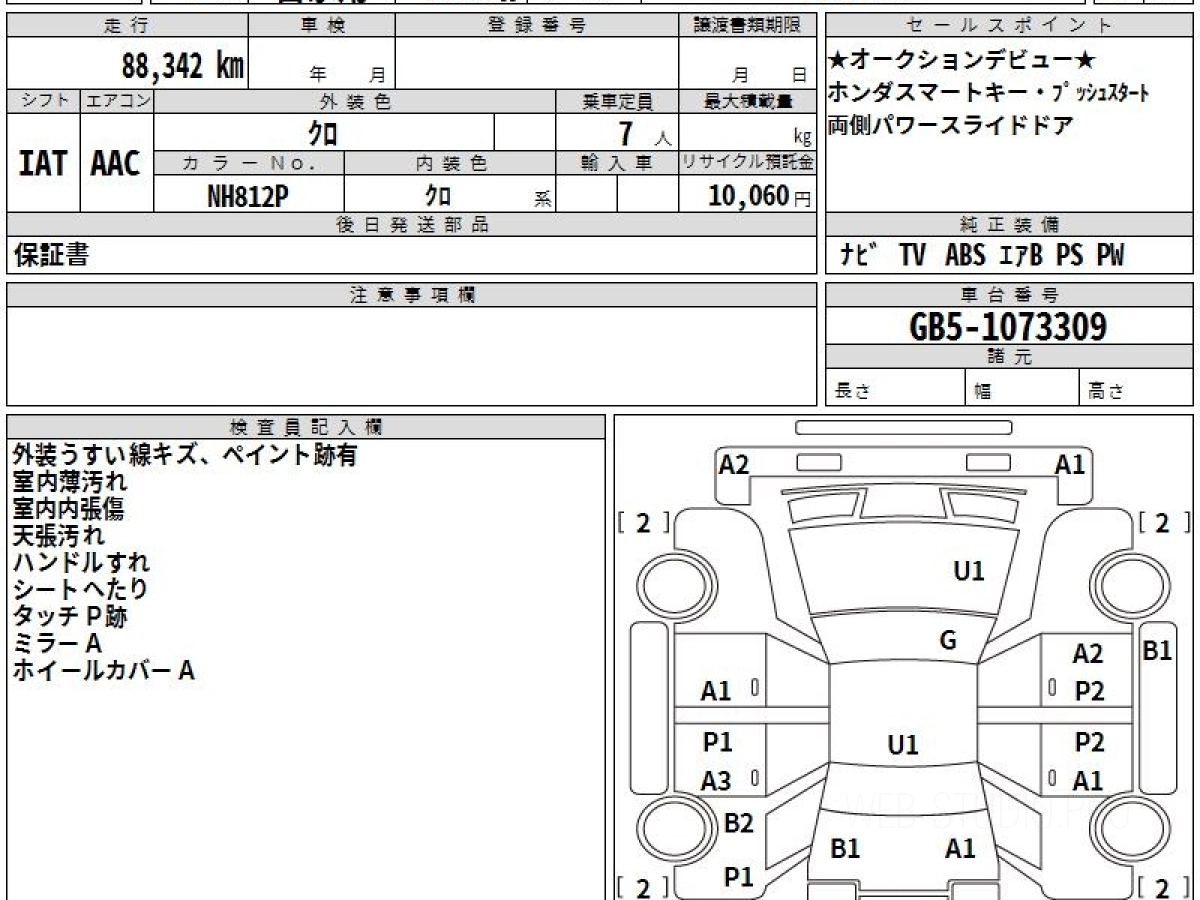The image size is (1200, 900).
Task: Select the AAC air conditioner value
Action: point(116,164)
